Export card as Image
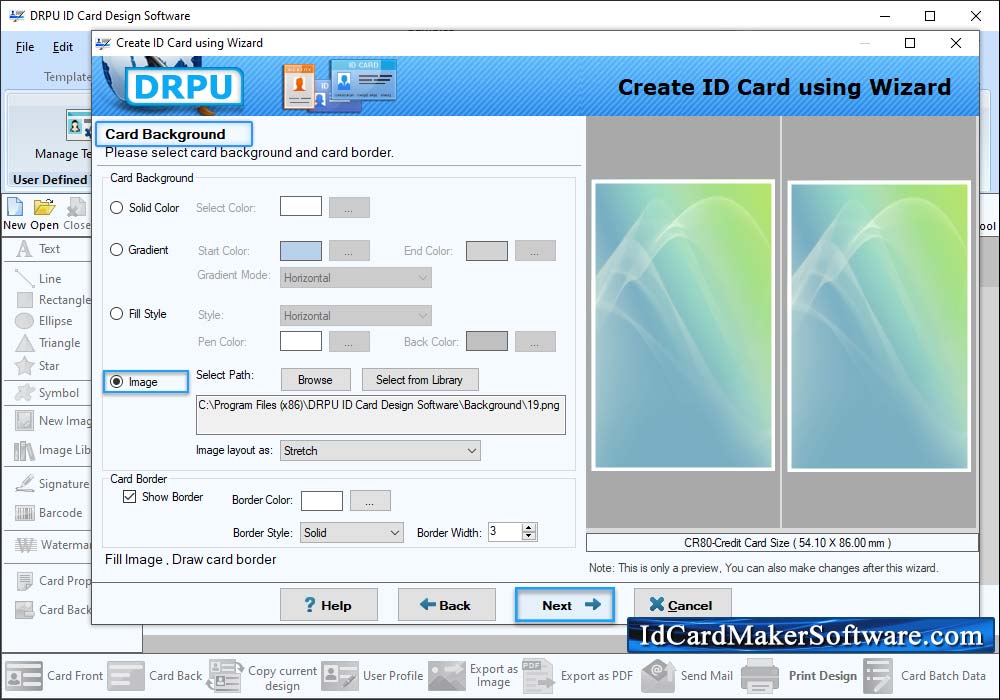The image size is (1000, 700). (x=473, y=676)
